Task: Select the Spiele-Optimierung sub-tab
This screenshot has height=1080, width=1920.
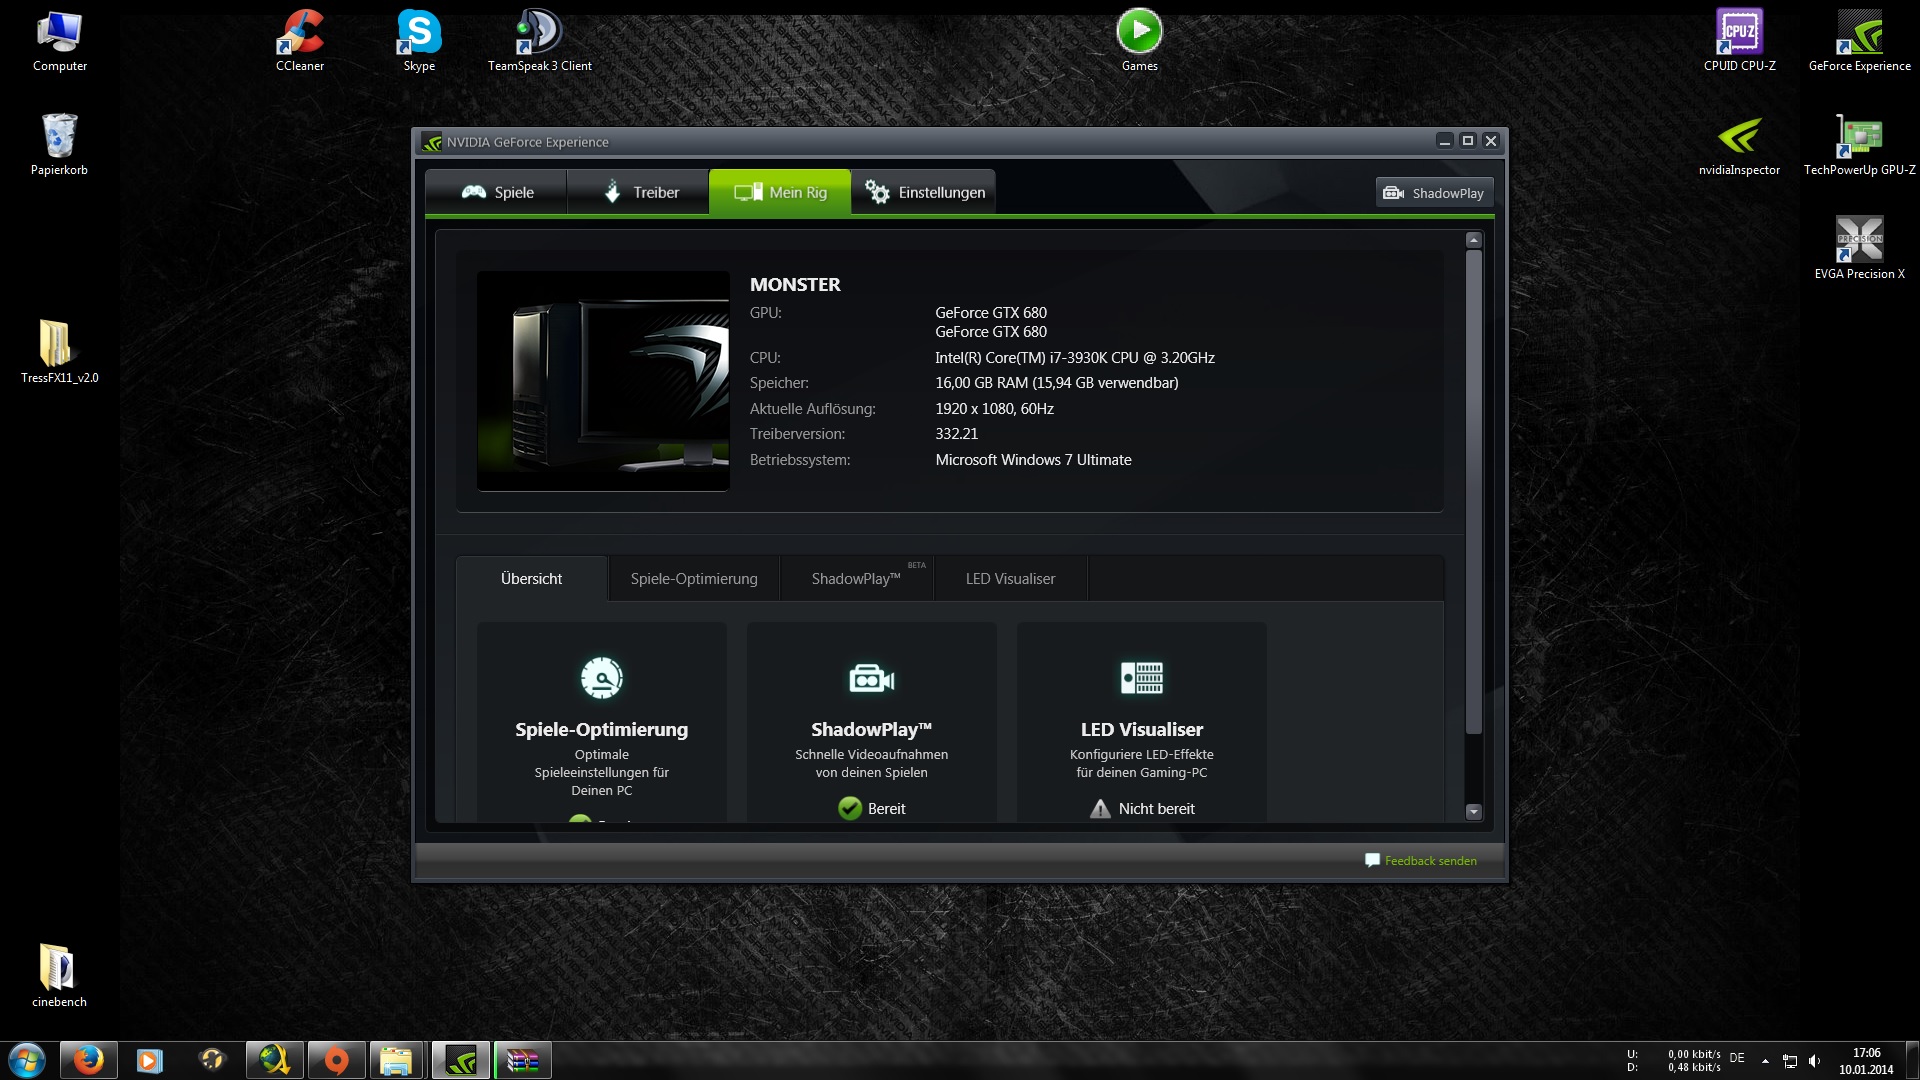Action: tap(693, 579)
